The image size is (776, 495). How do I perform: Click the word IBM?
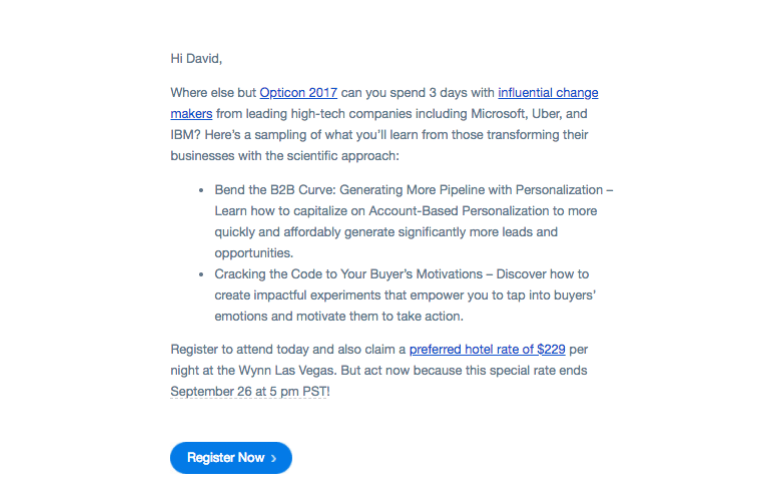pos(185,135)
